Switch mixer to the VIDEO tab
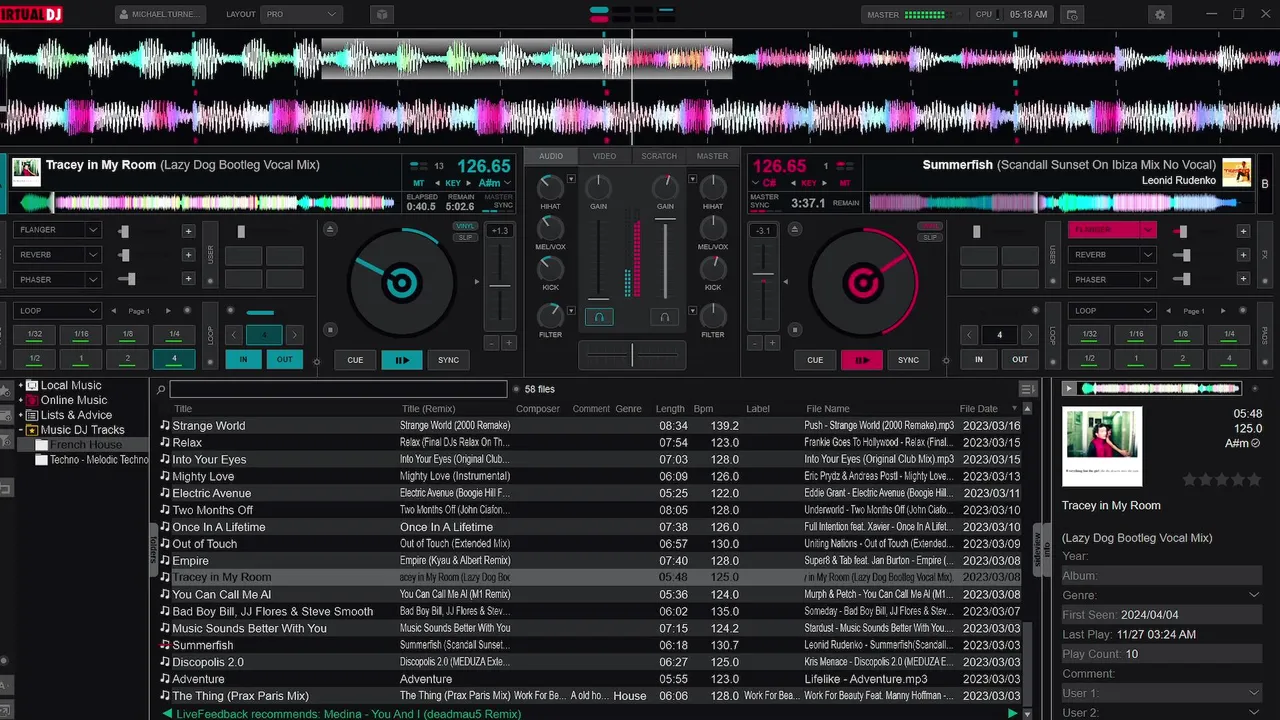 click(604, 156)
